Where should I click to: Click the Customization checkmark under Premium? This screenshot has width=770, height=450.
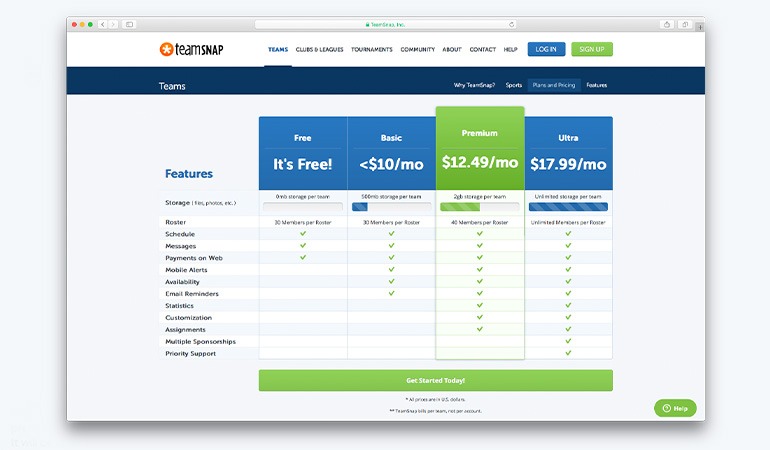[480, 317]
